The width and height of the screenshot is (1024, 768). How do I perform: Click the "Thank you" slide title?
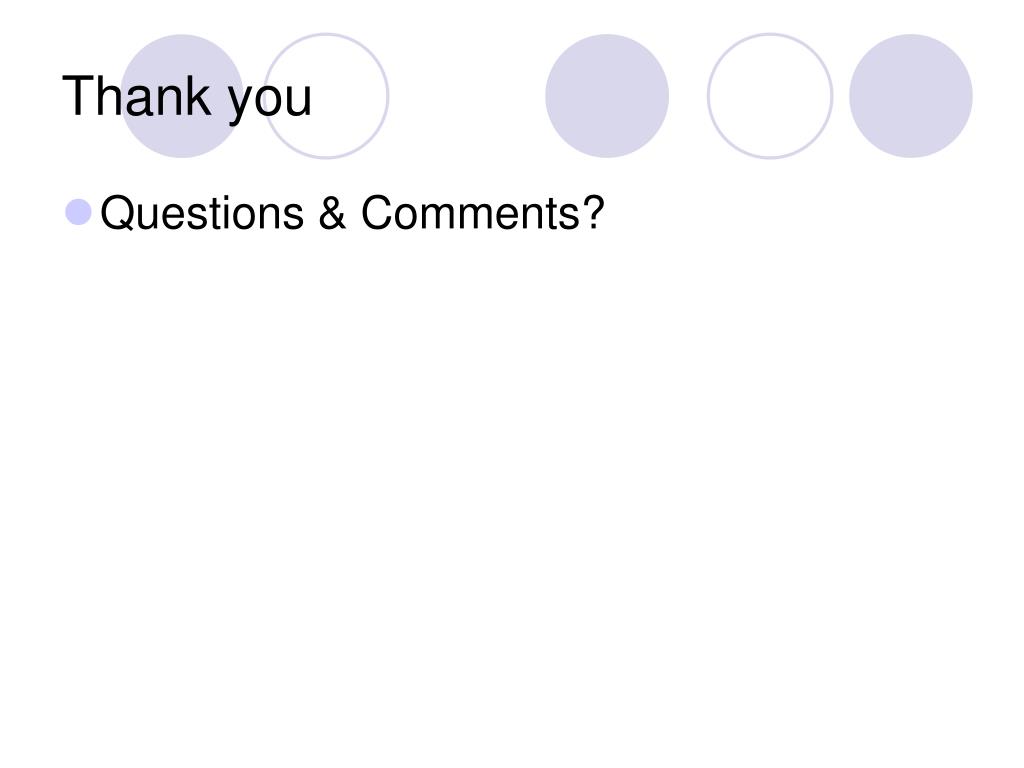point(187,97)
